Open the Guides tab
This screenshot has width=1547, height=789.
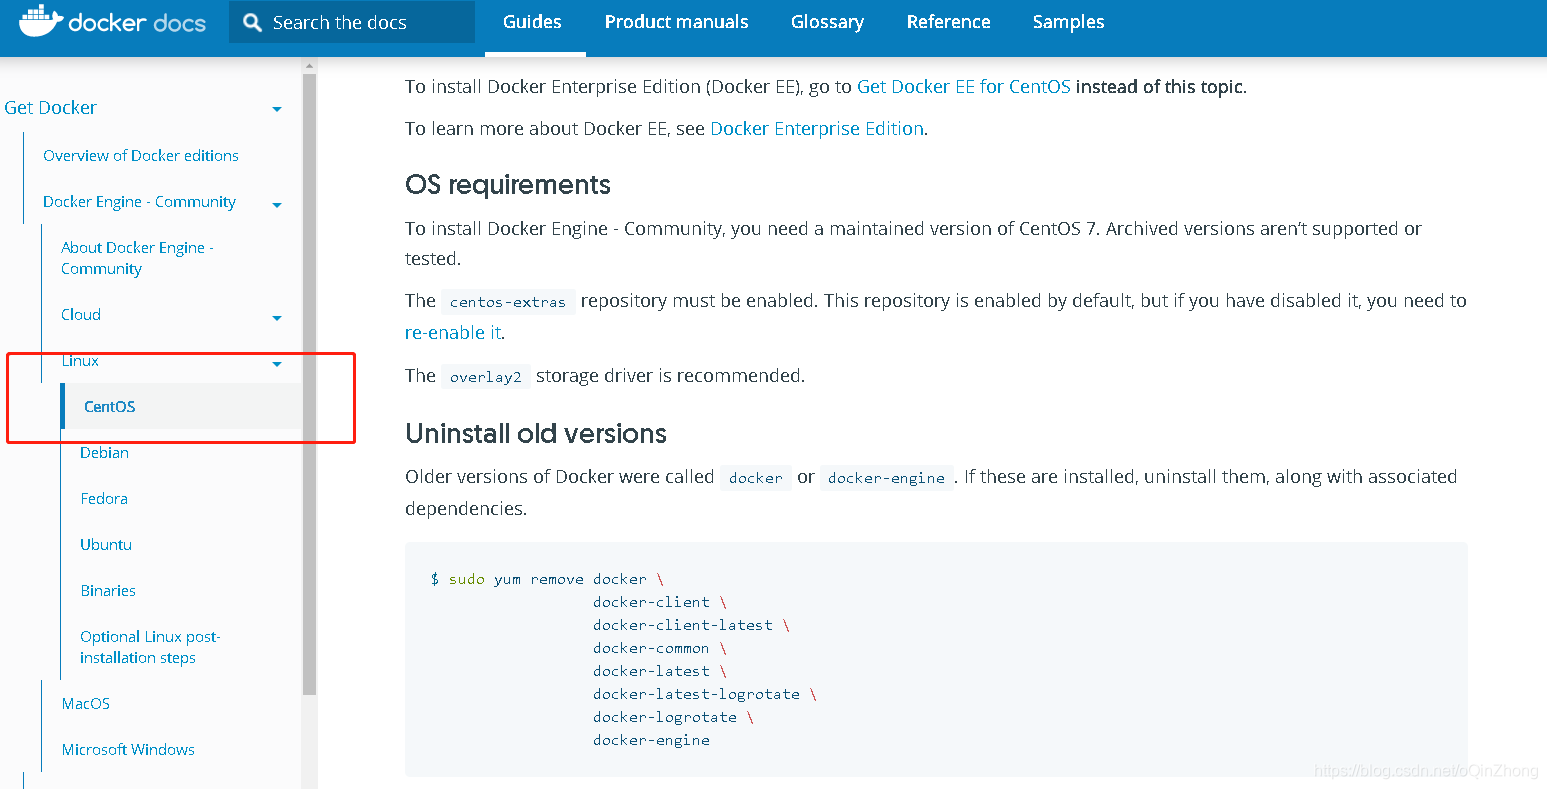pos(532,22)
